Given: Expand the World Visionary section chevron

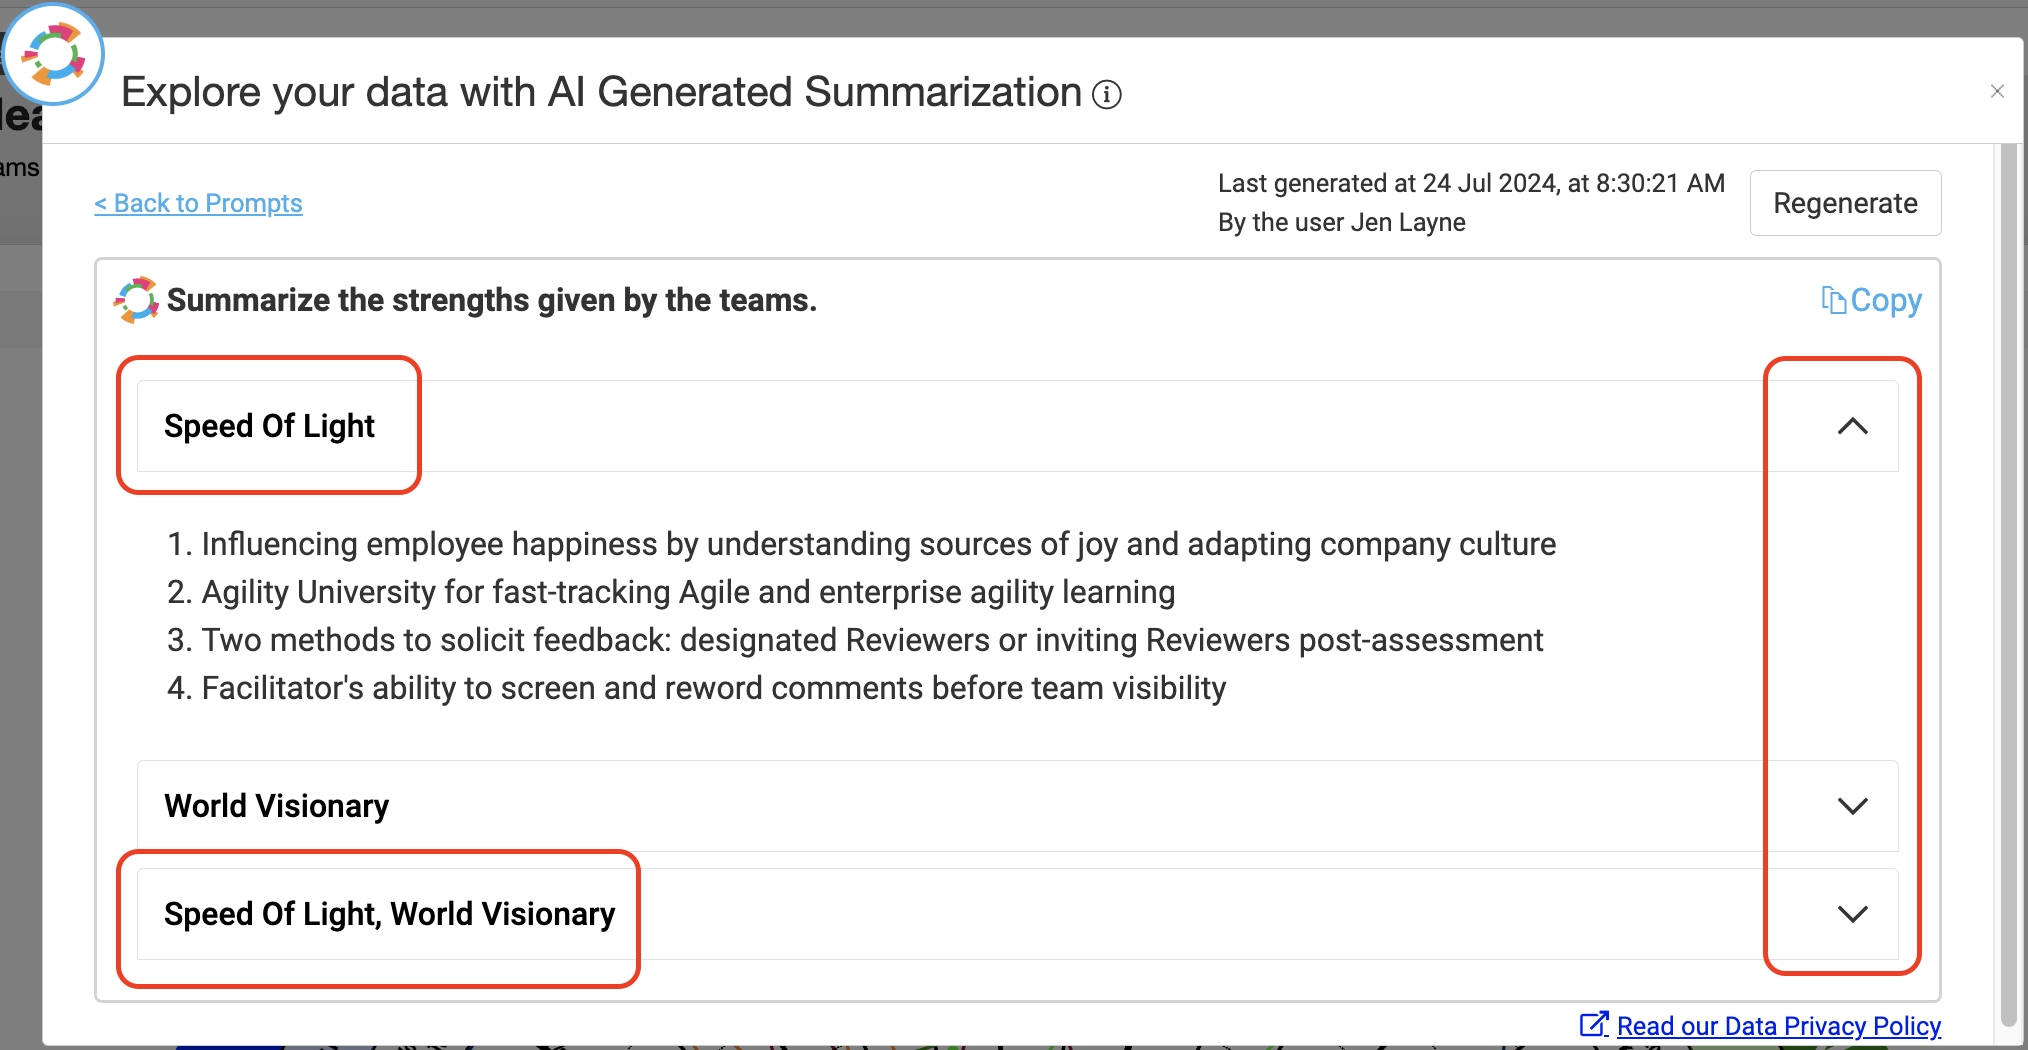Looking at the screenshot, I should click(1852, 806).
